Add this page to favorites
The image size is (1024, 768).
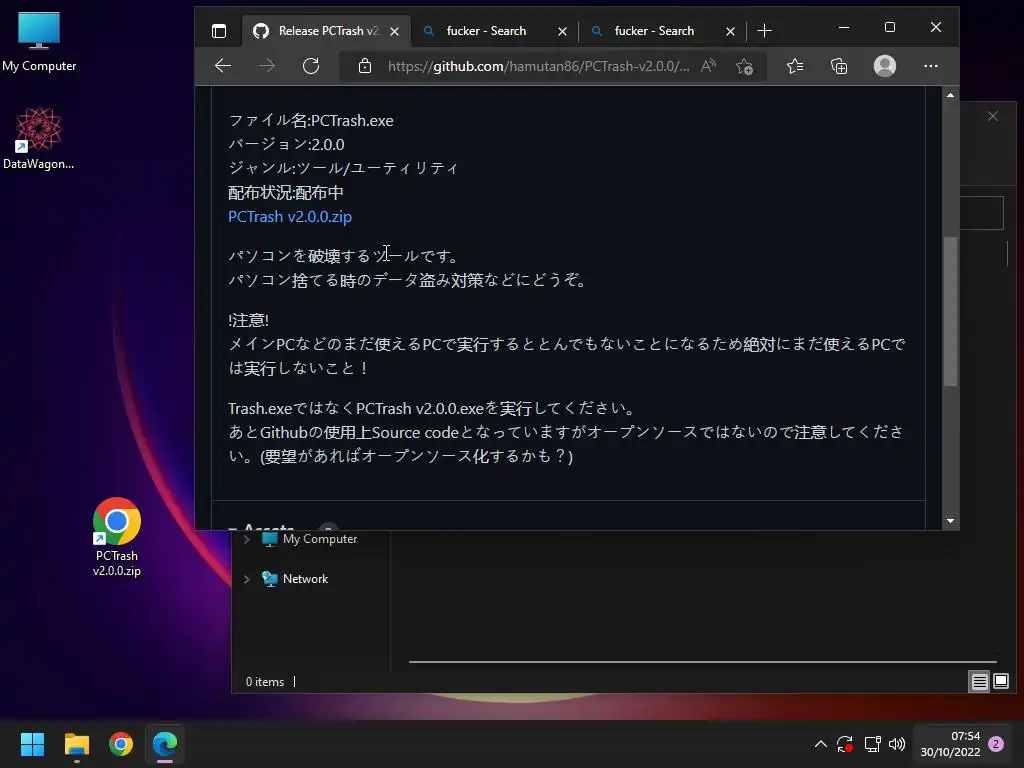pos(744,66)
